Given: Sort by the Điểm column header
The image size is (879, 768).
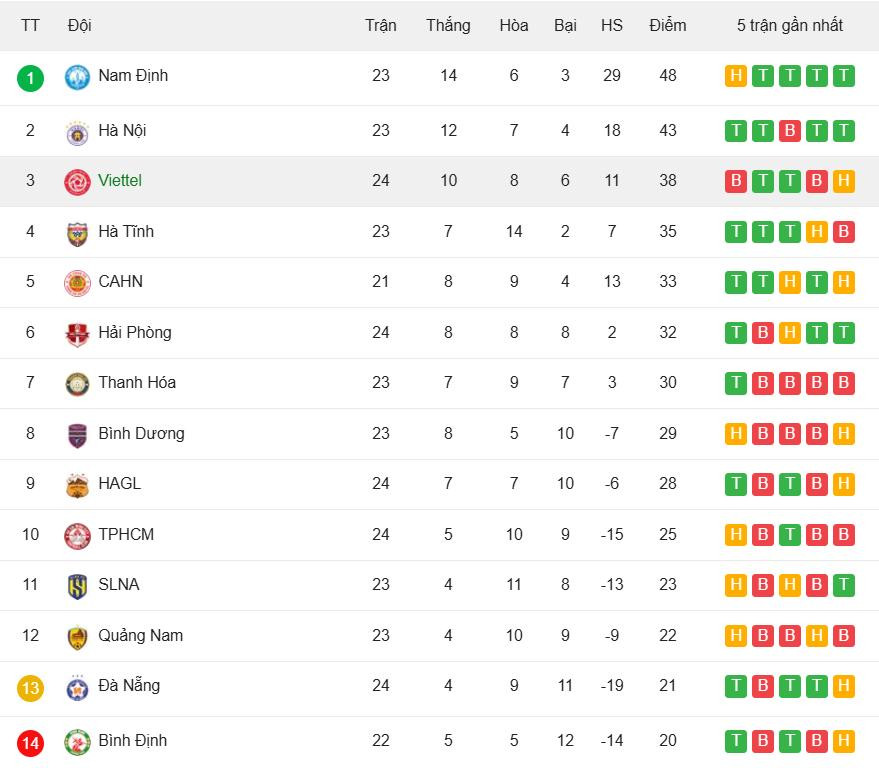Looking at the screenshot, I should pos(667,26).
